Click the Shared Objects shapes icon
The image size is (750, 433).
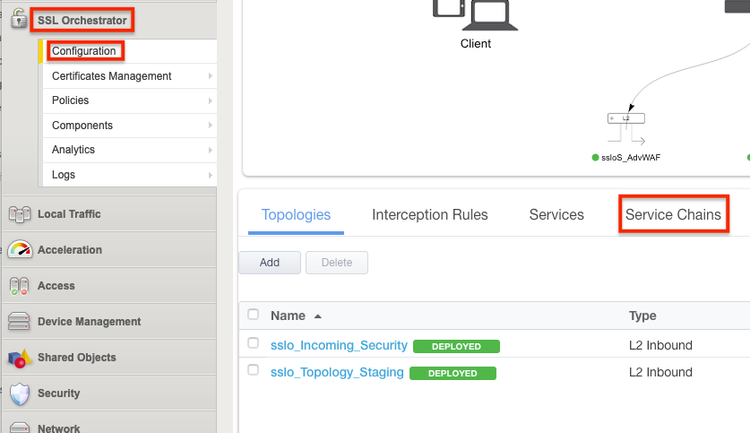(x=19, y=358)
